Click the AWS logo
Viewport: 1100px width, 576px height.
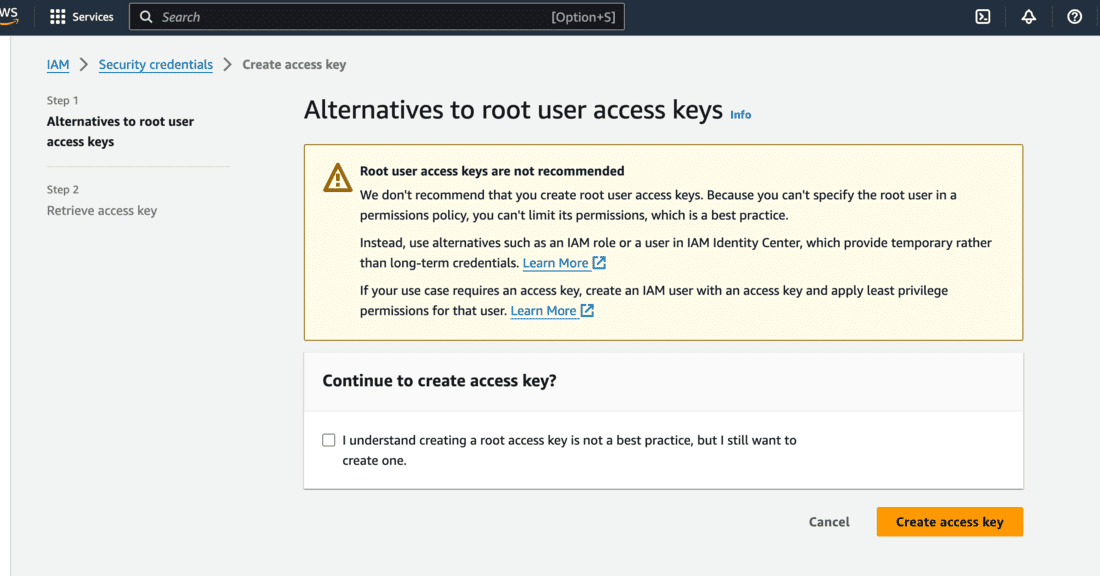(x=9, y=13)
